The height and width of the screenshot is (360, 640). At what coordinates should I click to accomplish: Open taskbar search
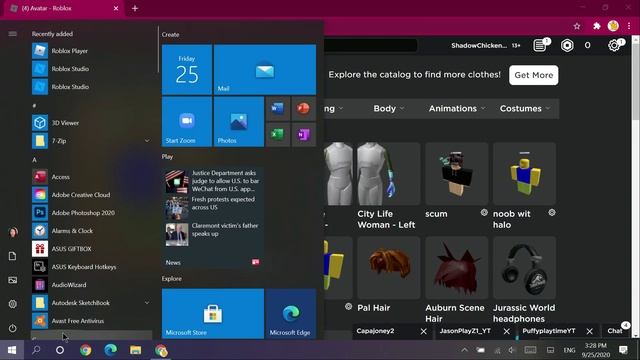point(36,350)
